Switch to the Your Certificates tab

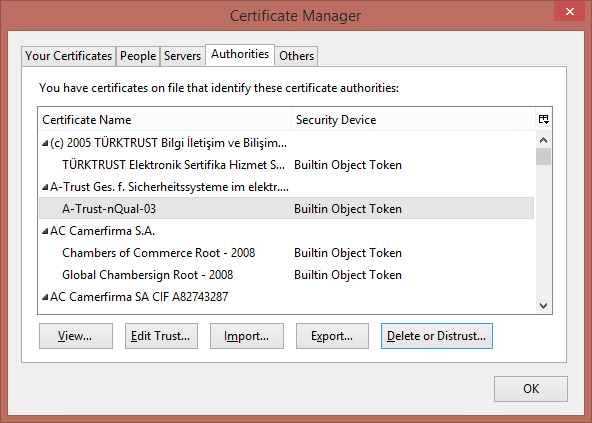coord(69,56)
